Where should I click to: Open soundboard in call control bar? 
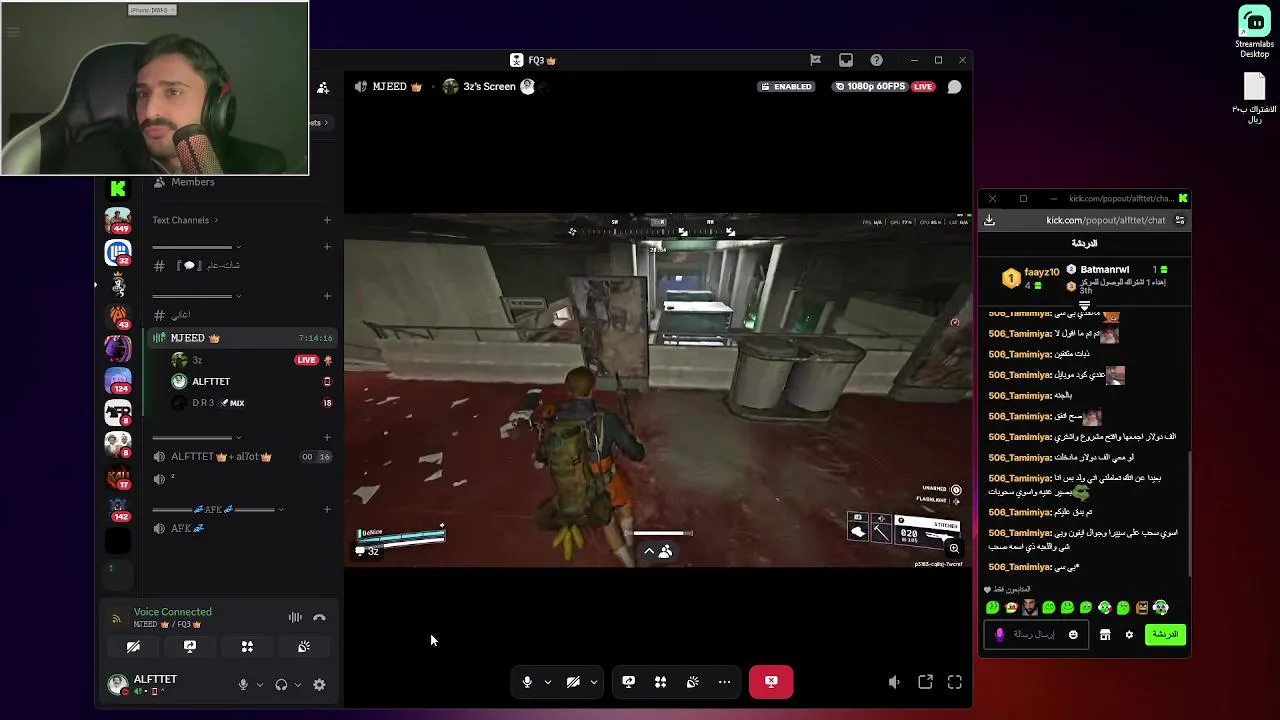pyautogui.click(x=692, y=682)
